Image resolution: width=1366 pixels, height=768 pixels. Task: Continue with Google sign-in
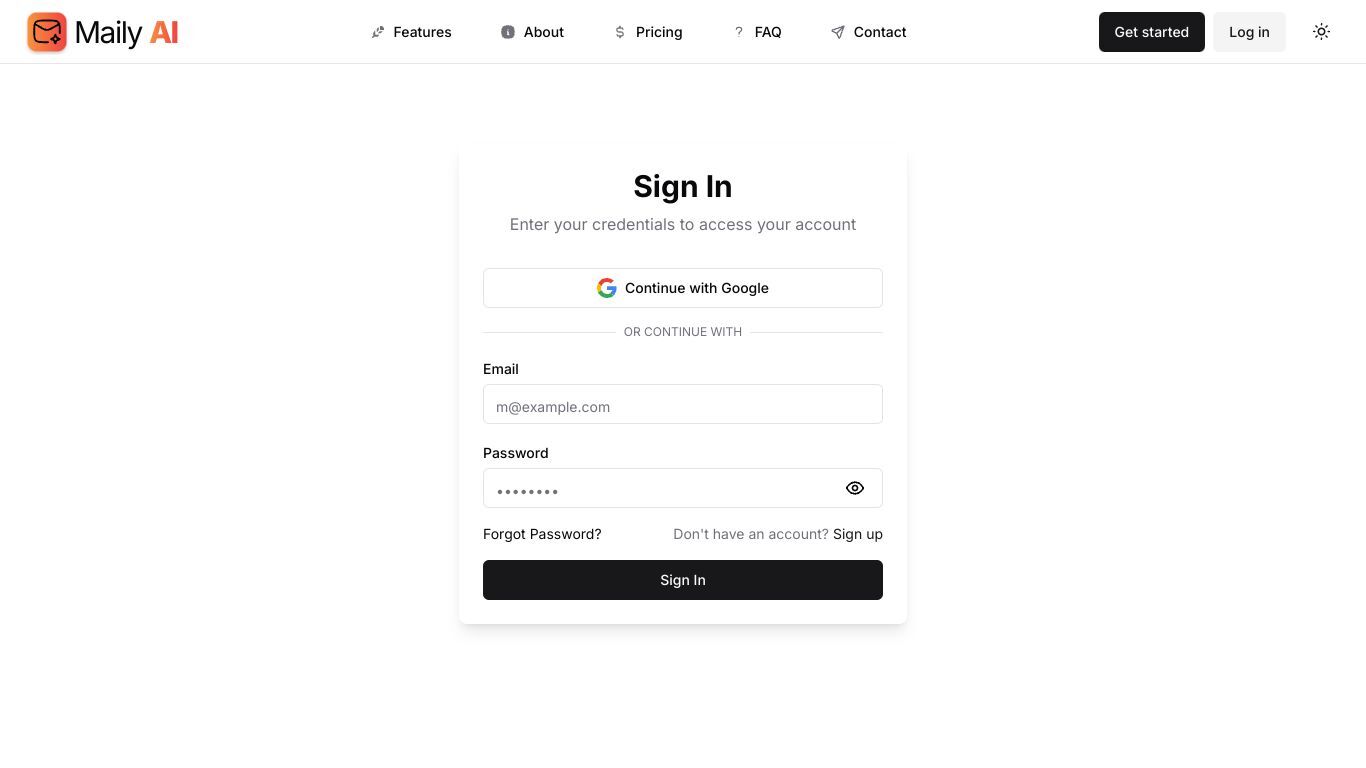tap(683, 288)
